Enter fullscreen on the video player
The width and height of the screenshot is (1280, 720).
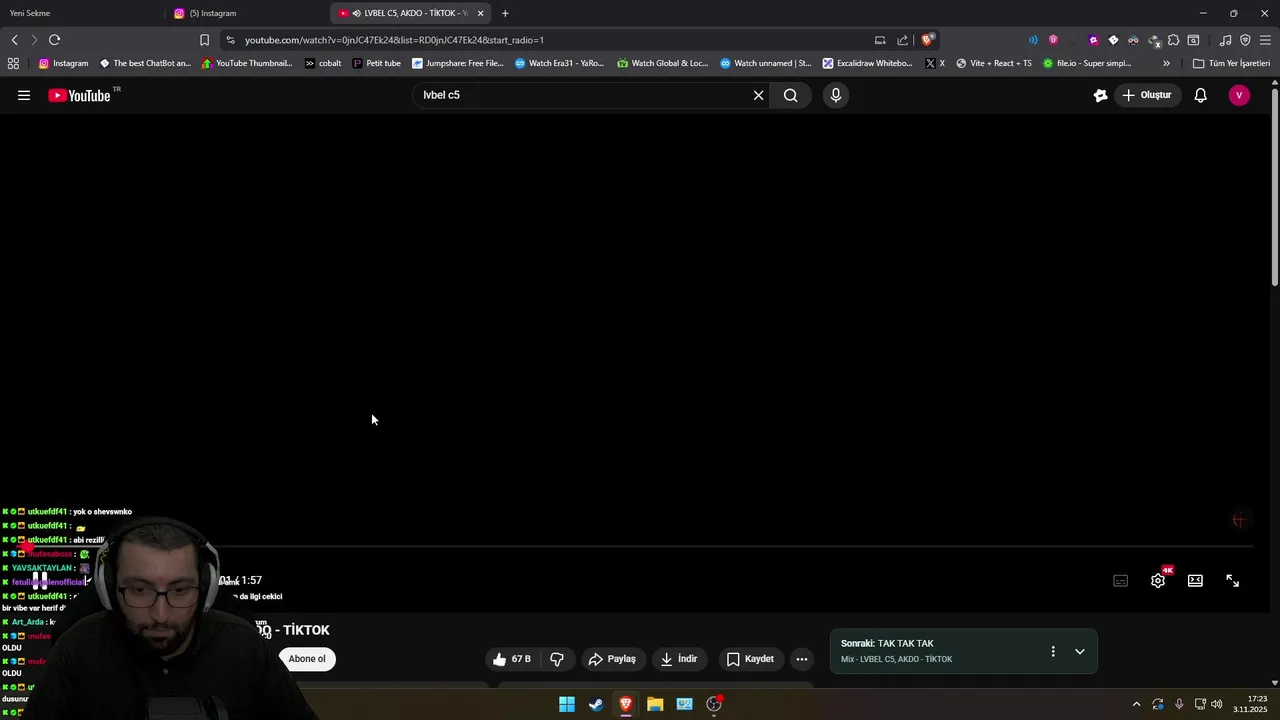click(x=1233, y=581)
